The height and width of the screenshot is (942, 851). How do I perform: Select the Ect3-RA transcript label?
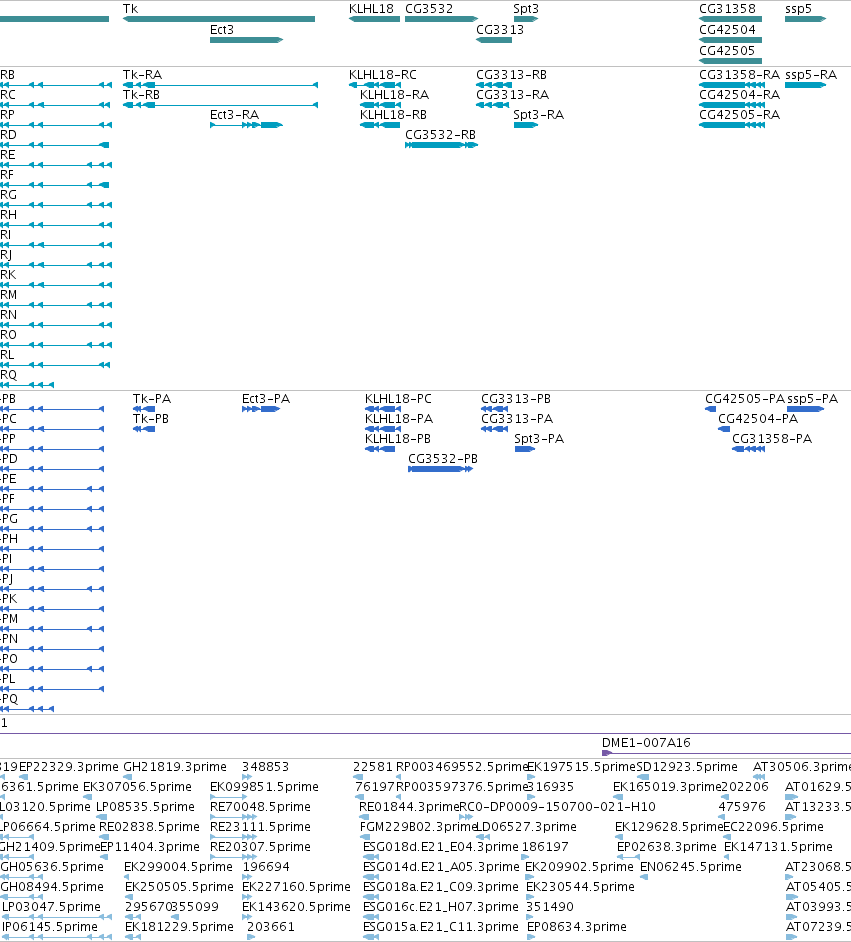(x=234, y=115)
